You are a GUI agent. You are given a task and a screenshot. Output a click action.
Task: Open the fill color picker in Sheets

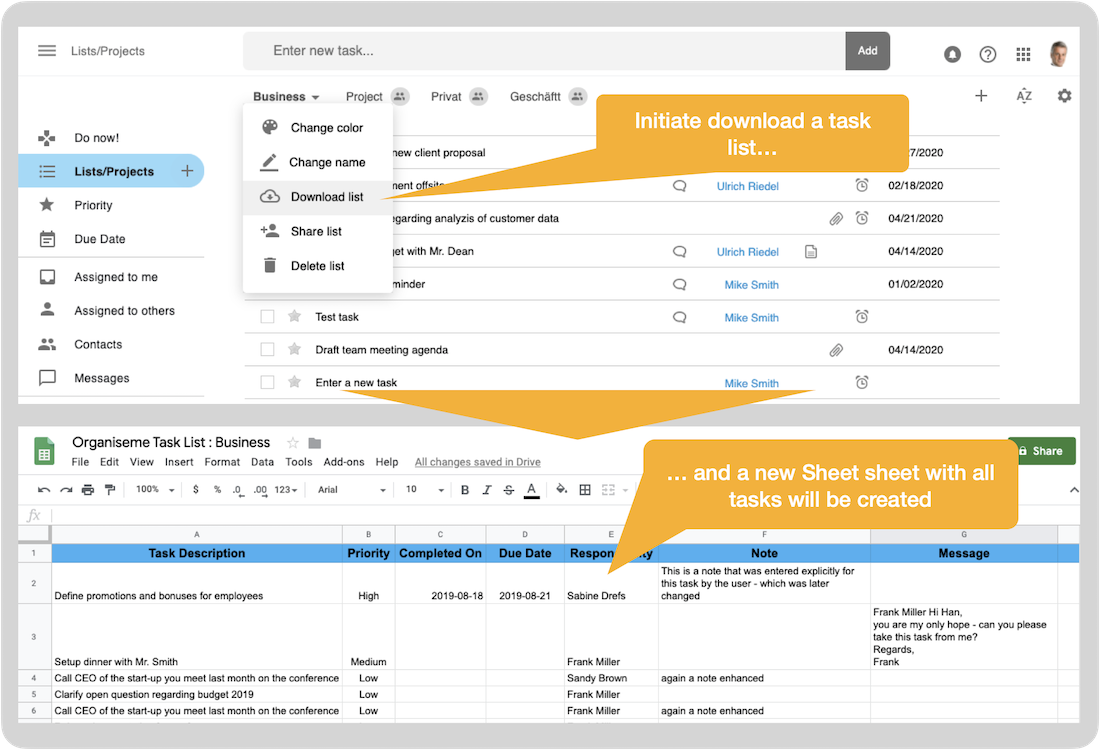561,490
